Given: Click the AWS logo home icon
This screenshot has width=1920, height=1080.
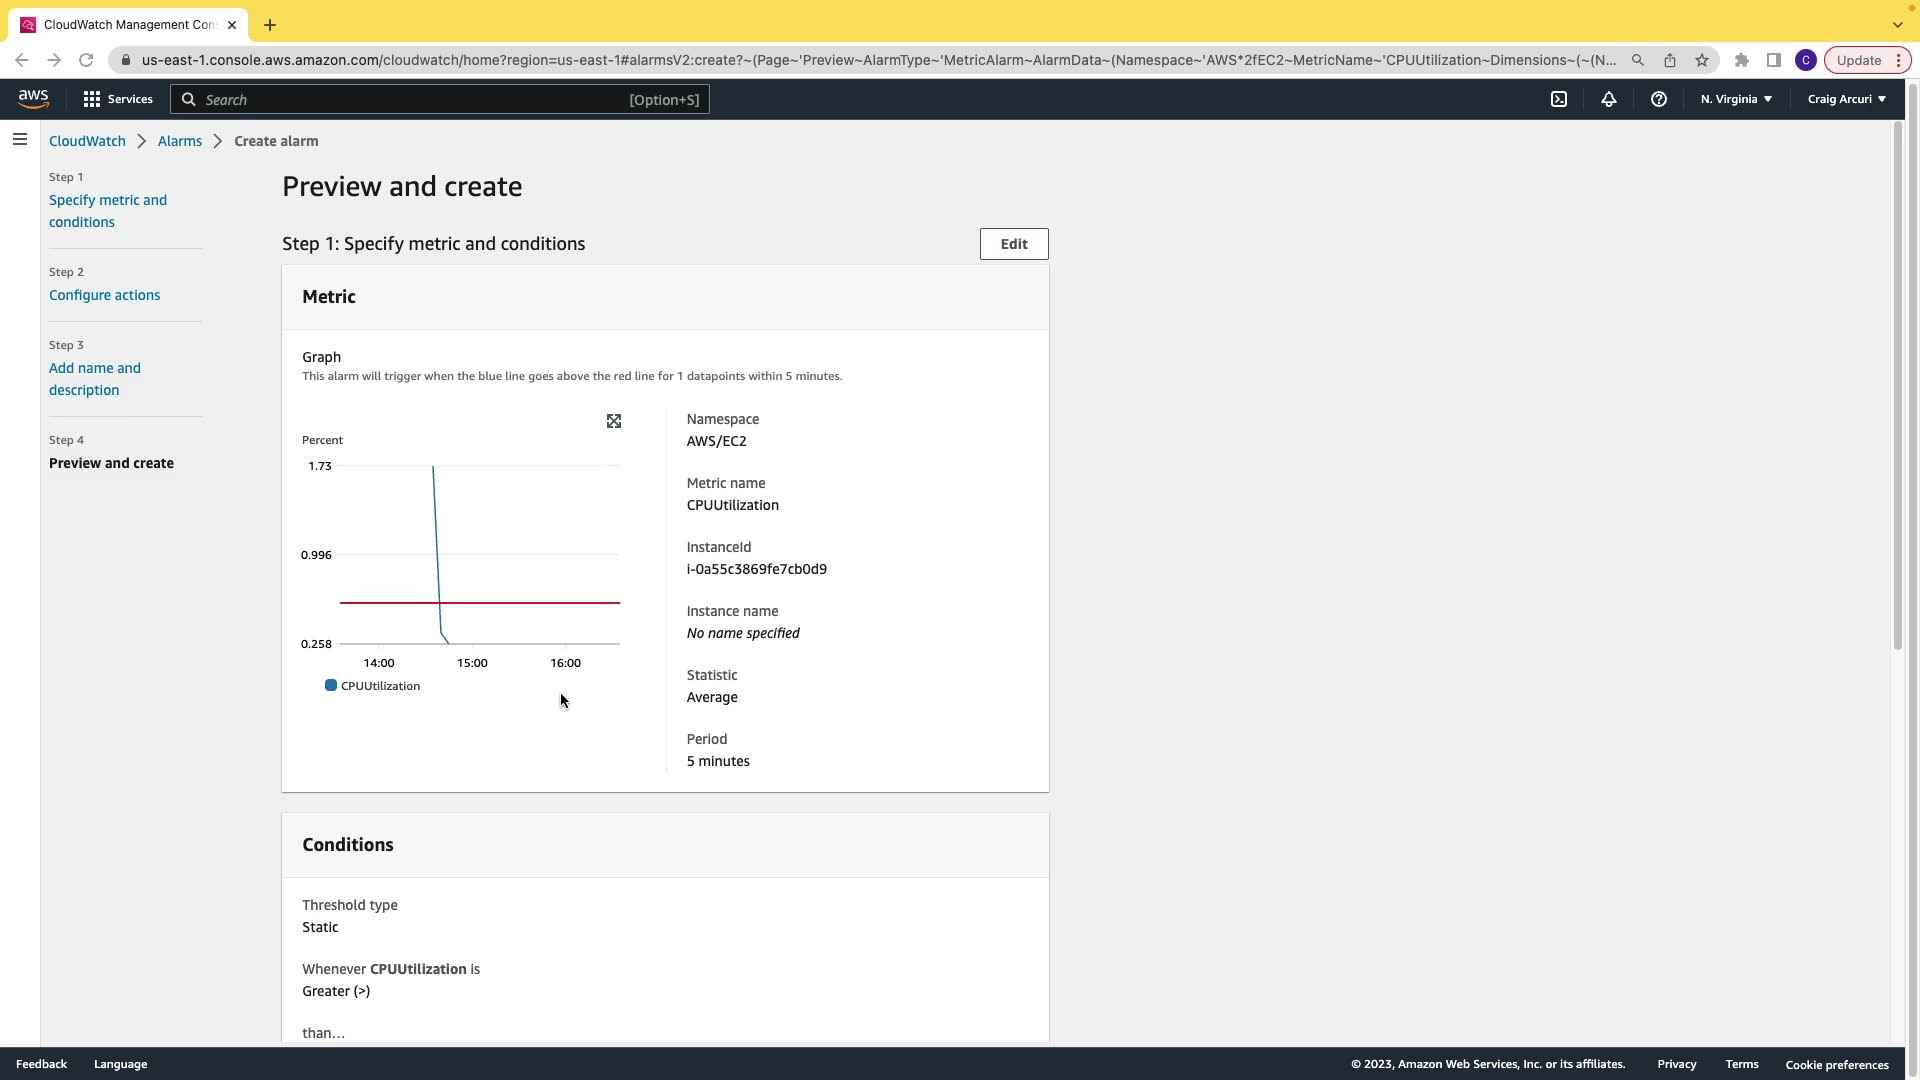Looking at the screenshot, I should point(33,99).
